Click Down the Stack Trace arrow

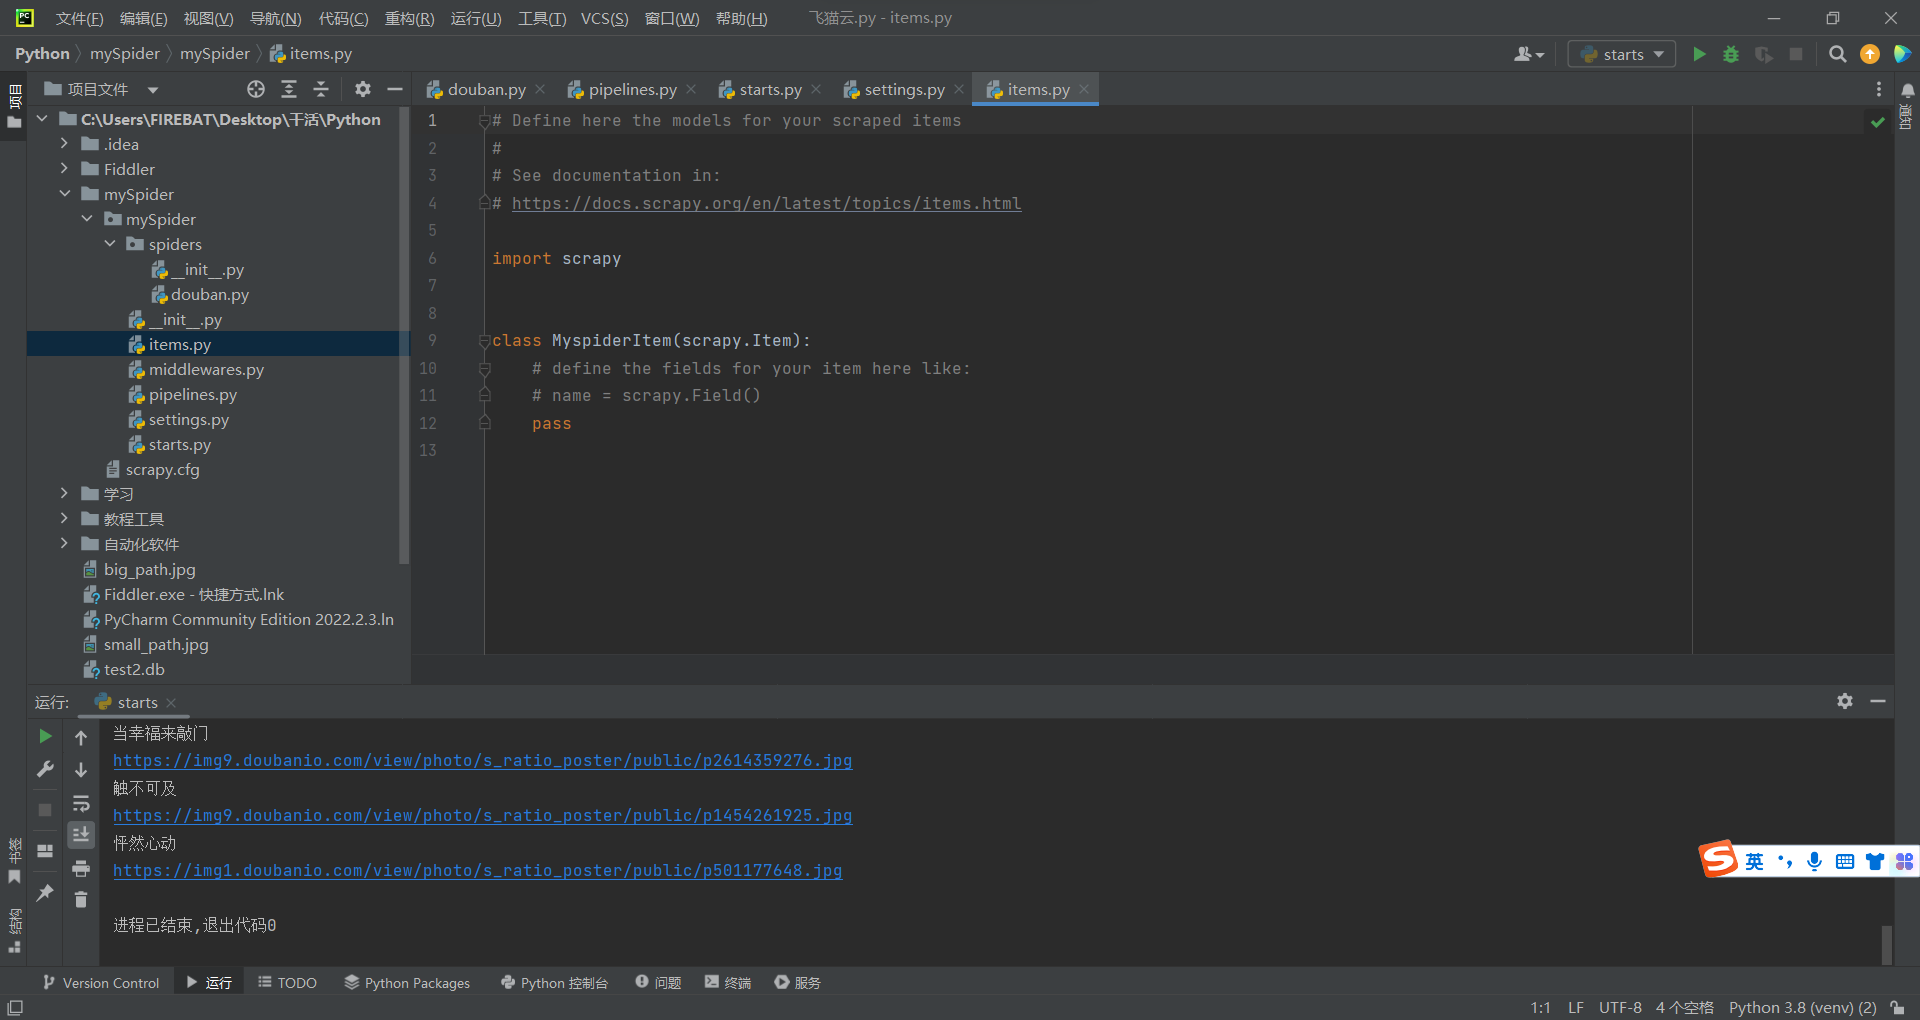(x=81, y=770)
